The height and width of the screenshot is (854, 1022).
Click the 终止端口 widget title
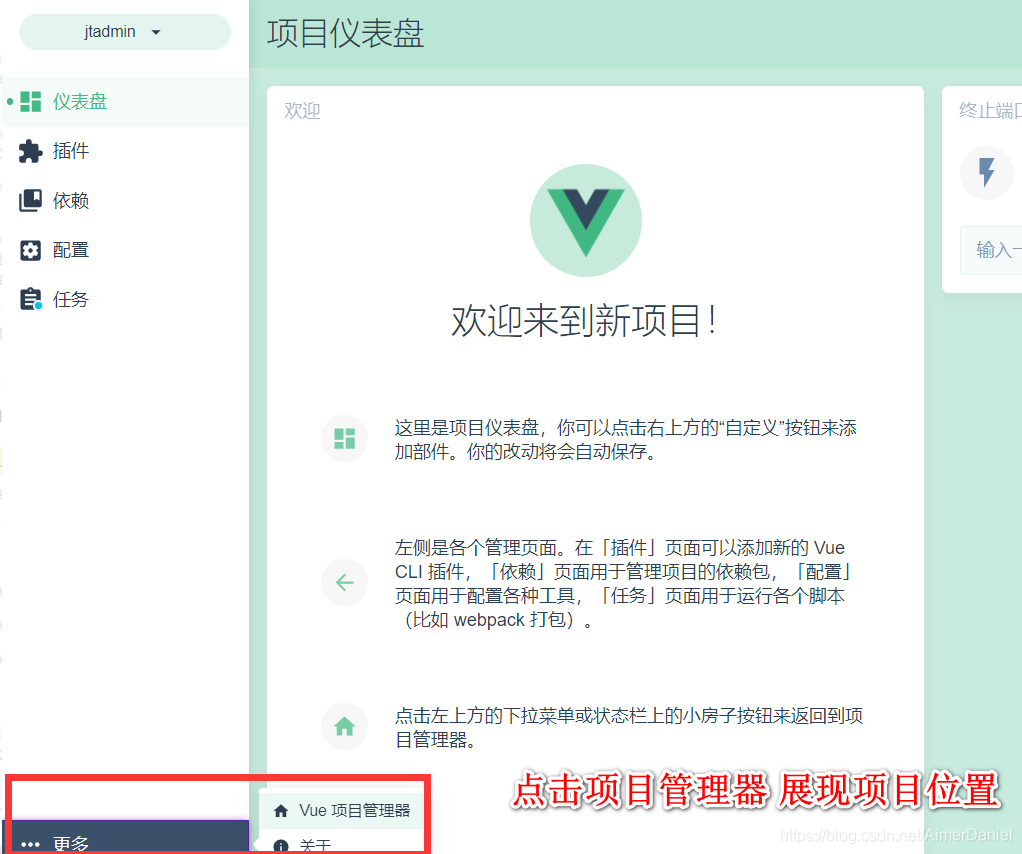990,111
